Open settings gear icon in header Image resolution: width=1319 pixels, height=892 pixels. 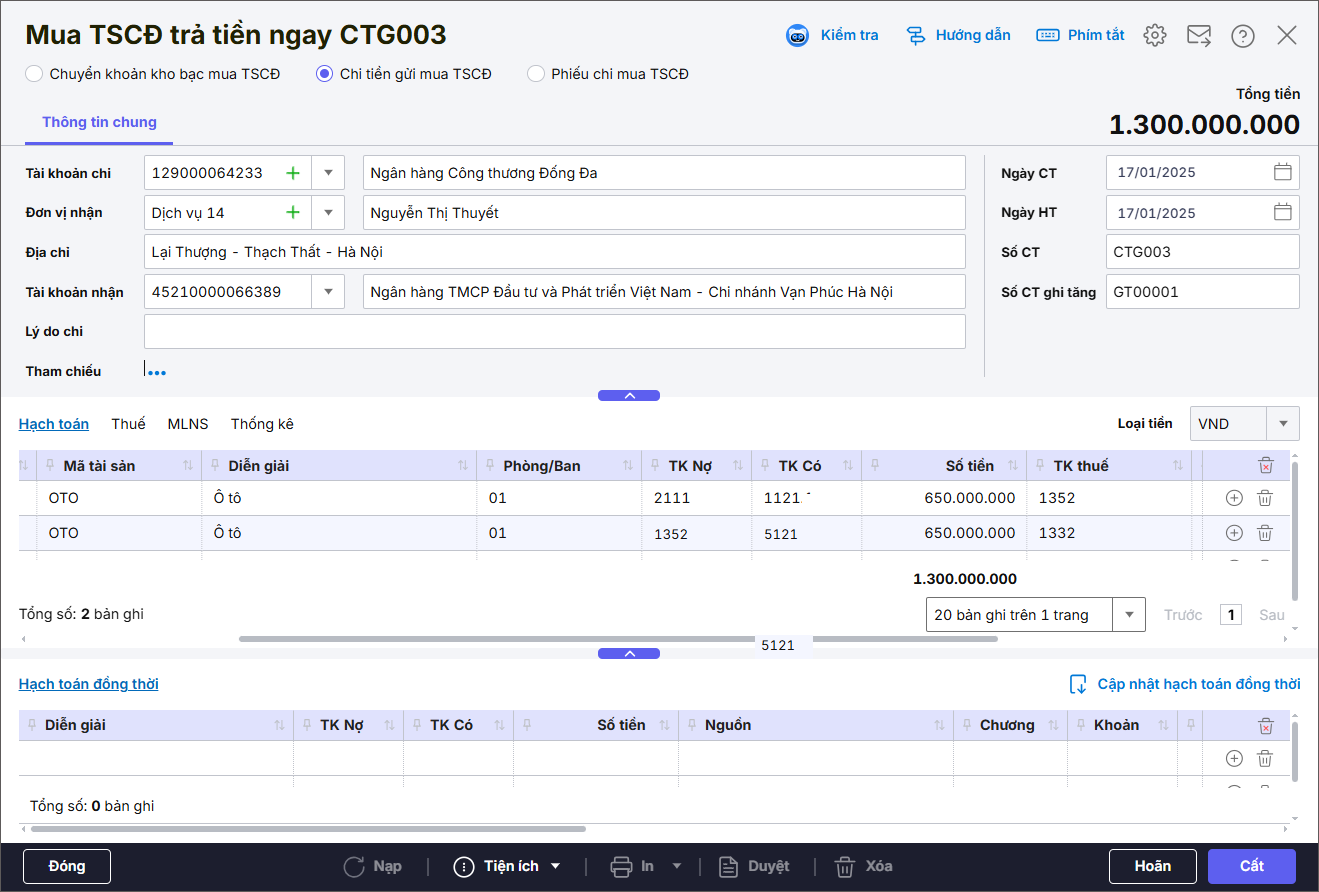click(x=1155, y=35)
